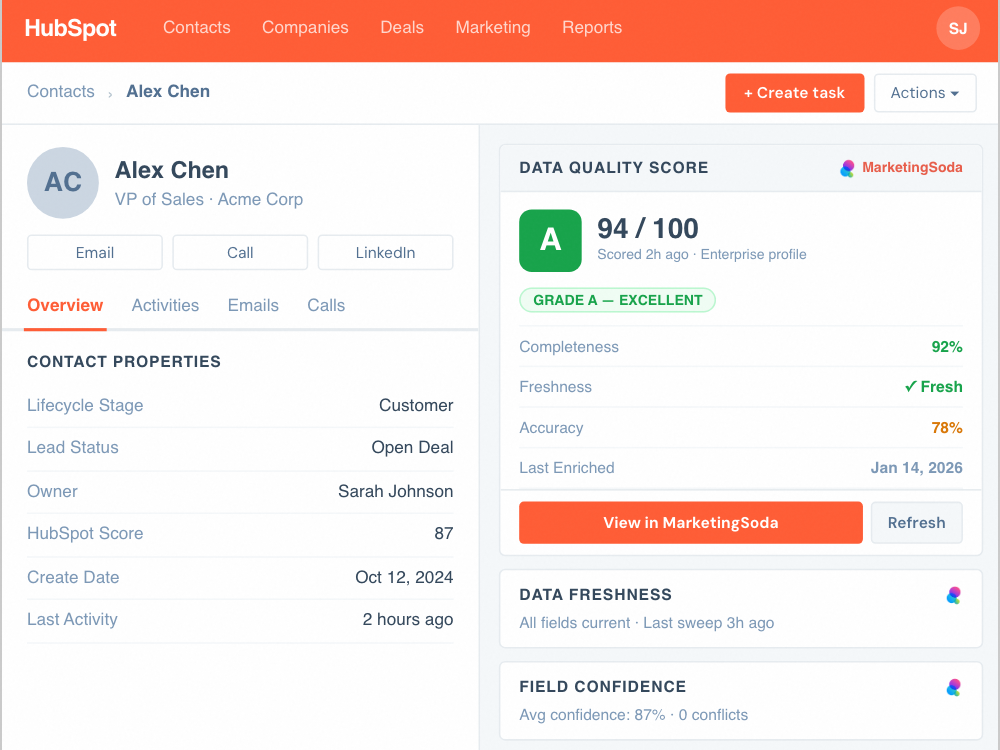This screenshot has width=1000, height=750.
Task: Click the Lead Status value Open Deal
Action: click(412, 448)
